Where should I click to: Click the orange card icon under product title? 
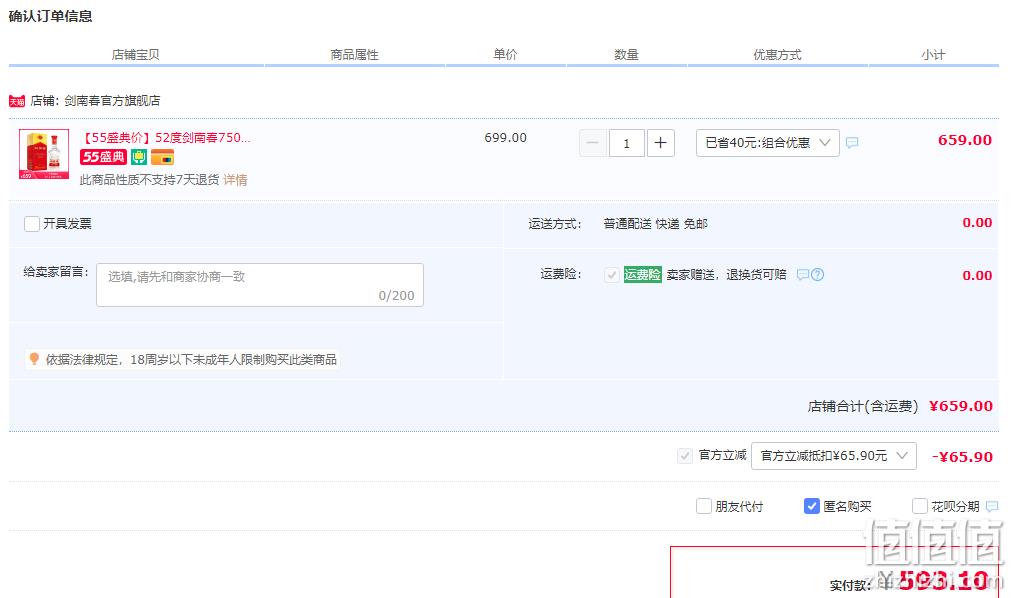coord(163,157)
